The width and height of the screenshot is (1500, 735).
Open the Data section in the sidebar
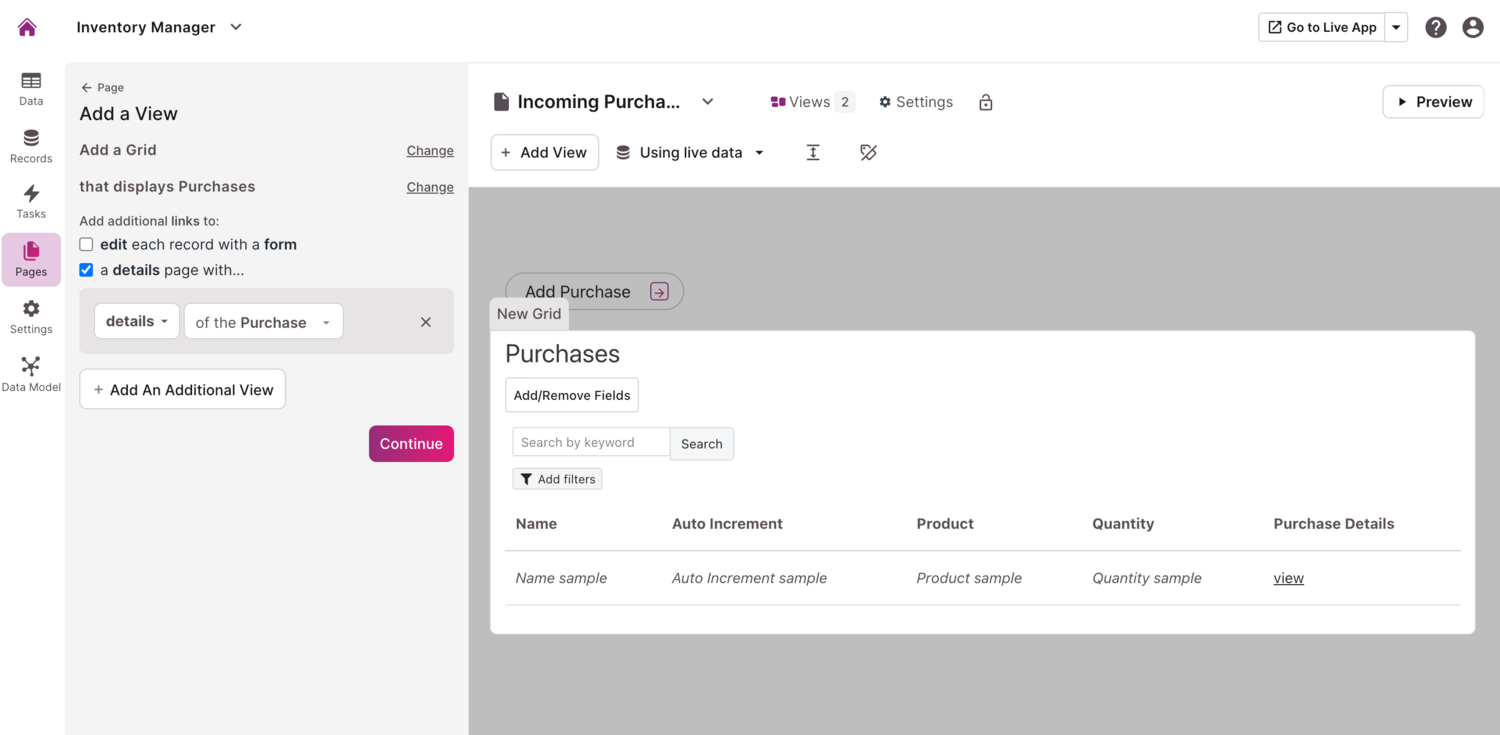[x=30, y=88]
